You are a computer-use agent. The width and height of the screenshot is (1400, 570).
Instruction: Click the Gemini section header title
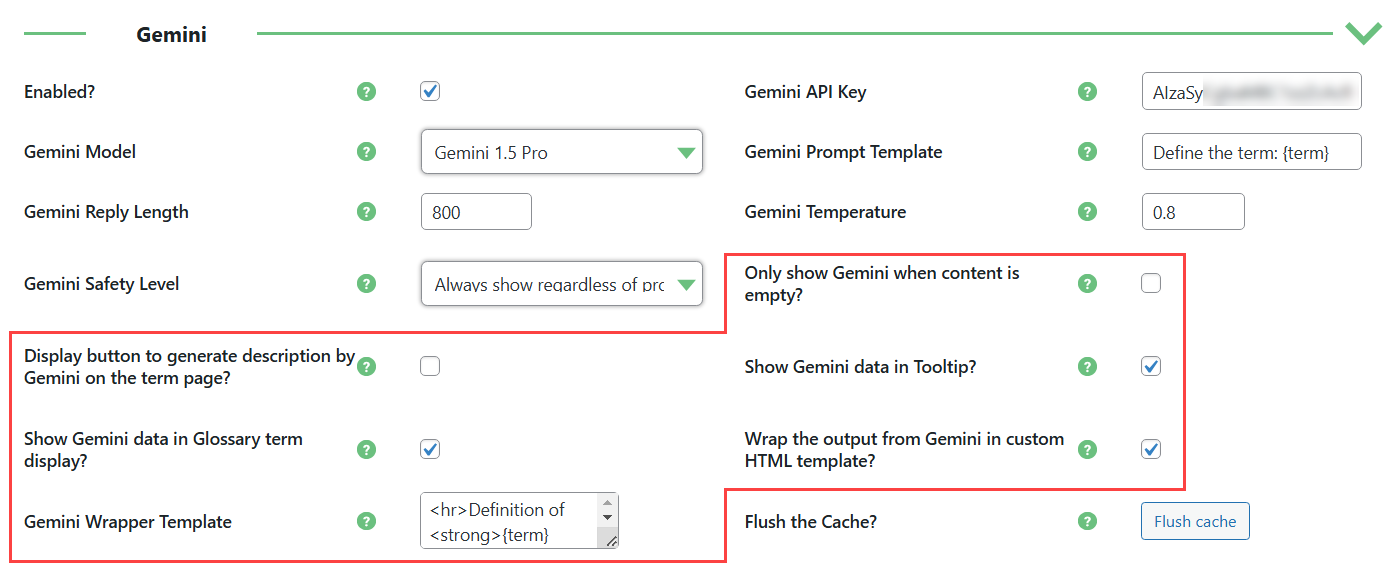point(172,35)
